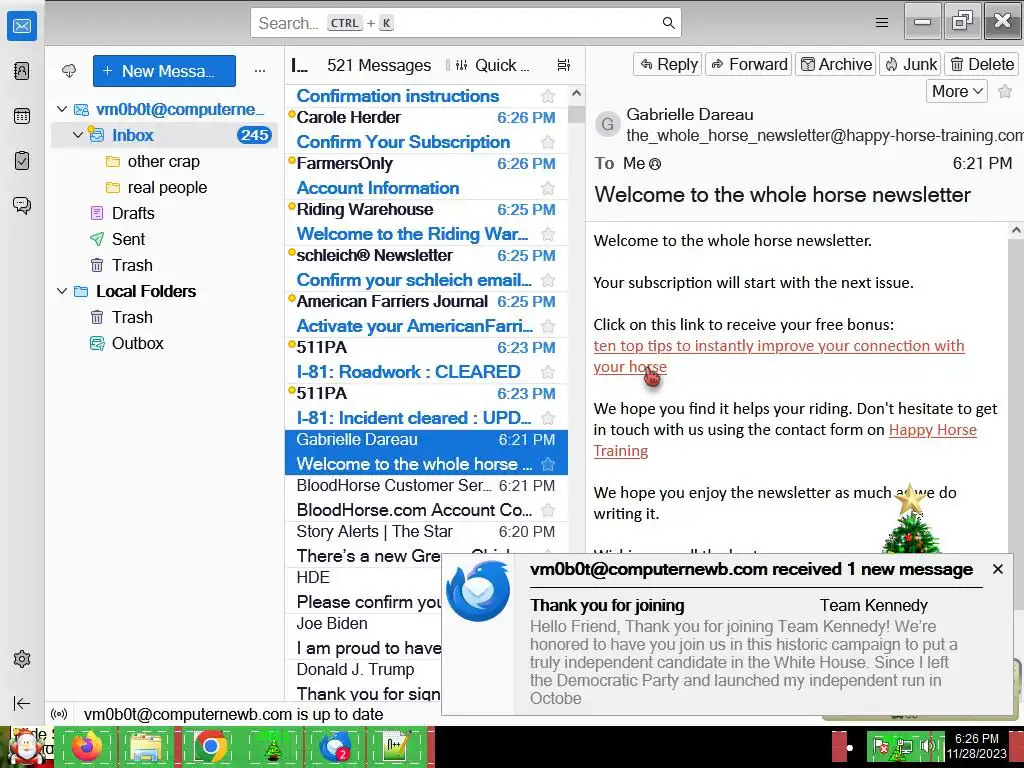Select the Inbox folder
1024x768 pixels.
(165, 135)
